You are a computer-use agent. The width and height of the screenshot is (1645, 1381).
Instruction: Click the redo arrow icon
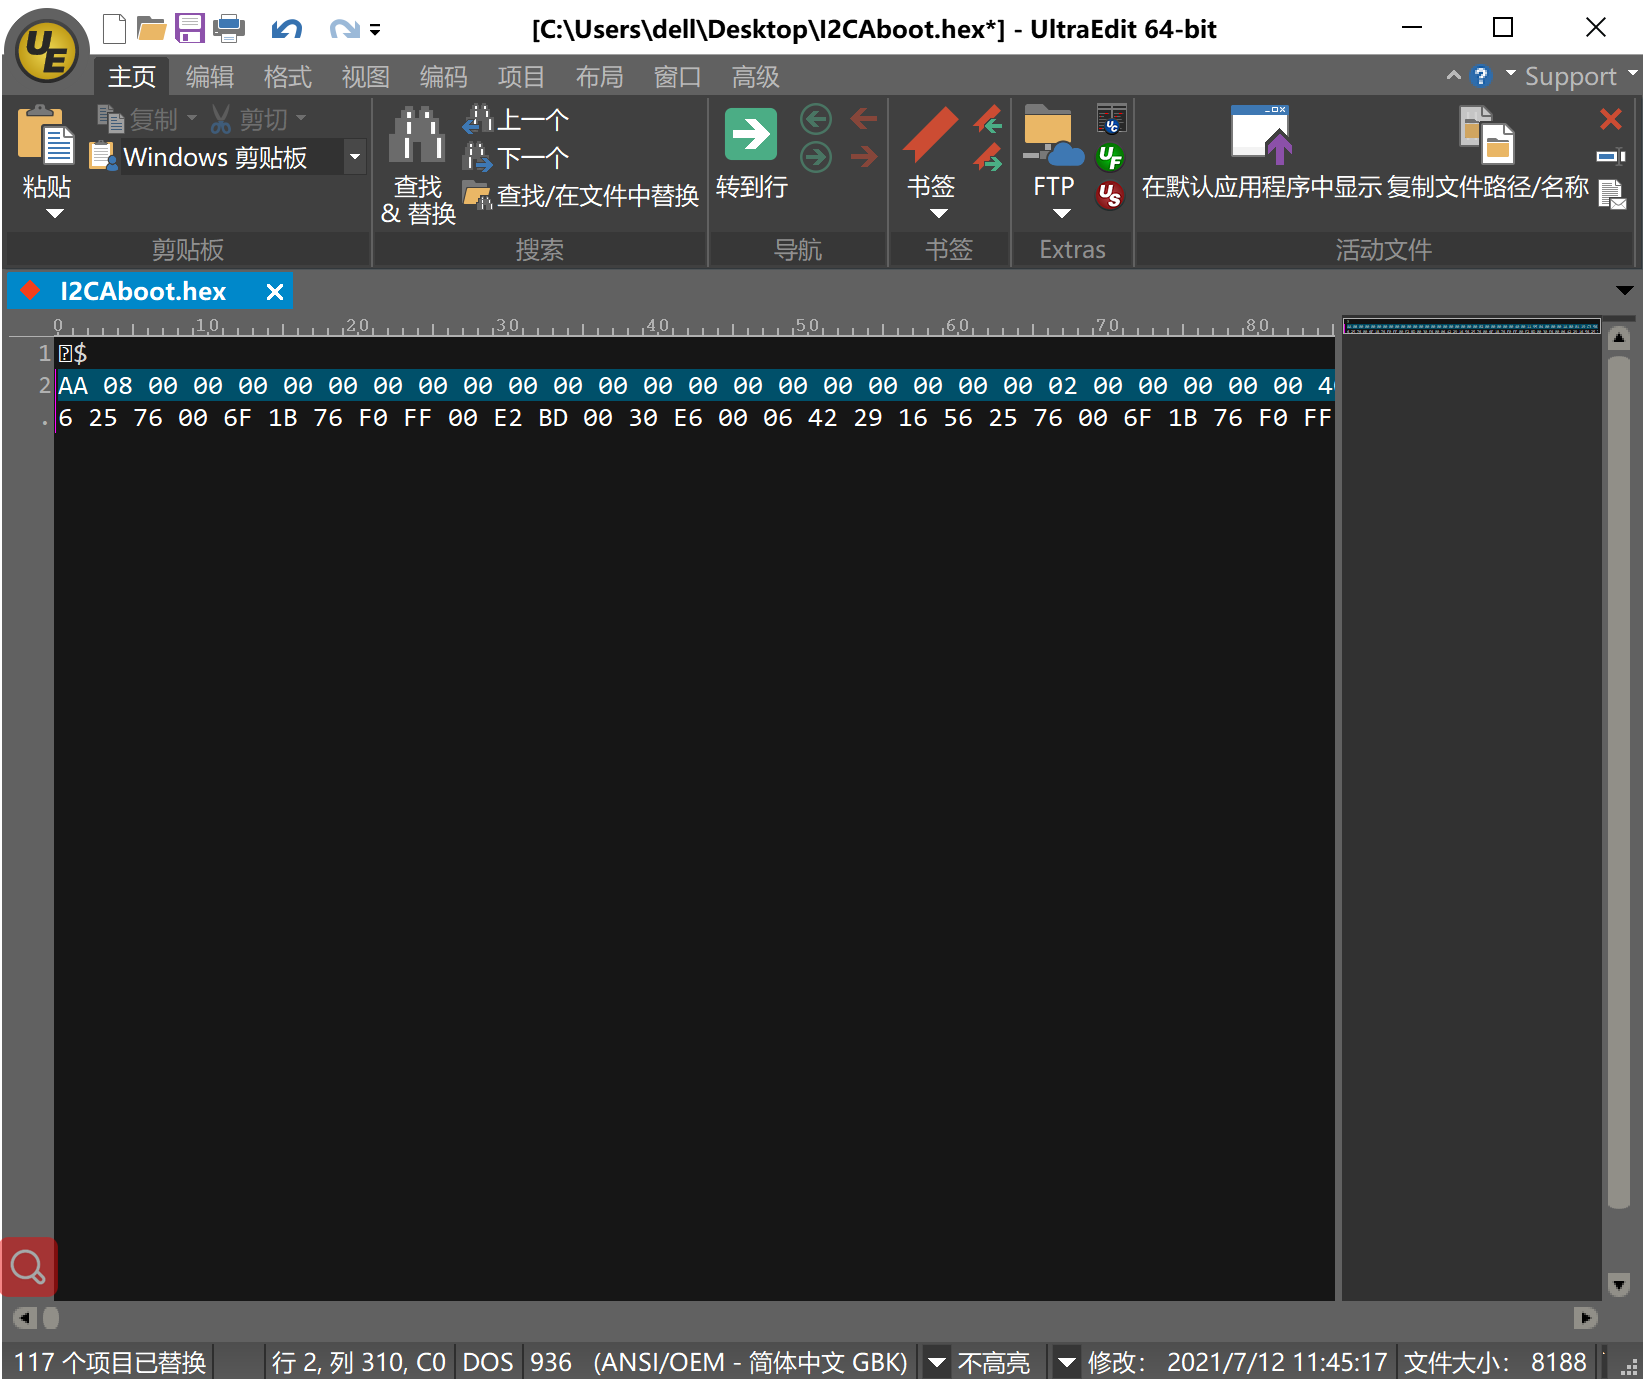coord(344,29)
